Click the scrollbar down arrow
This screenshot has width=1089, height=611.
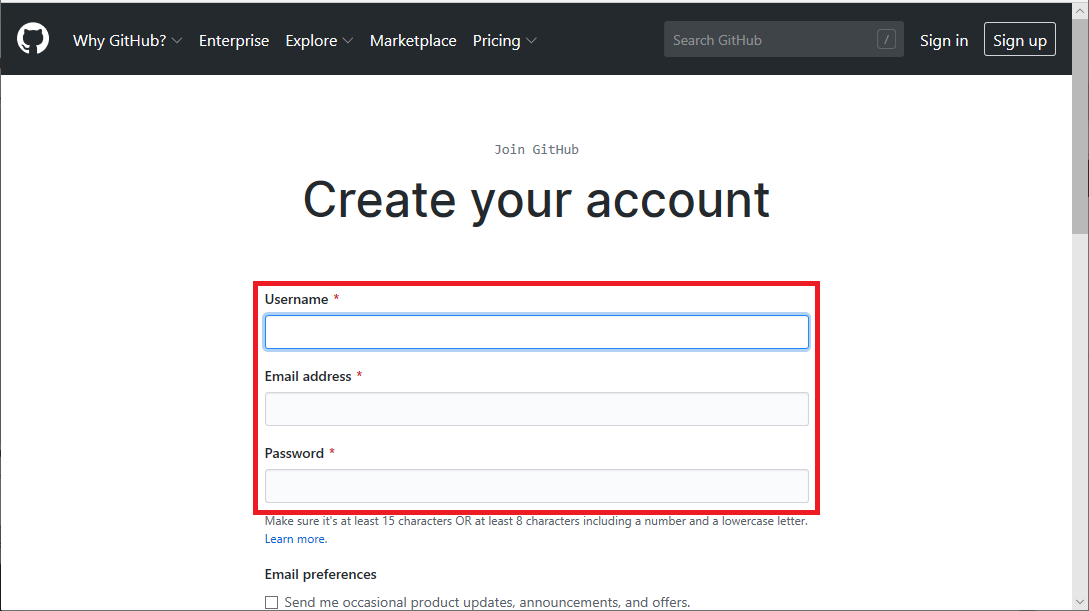(1080, 602)
